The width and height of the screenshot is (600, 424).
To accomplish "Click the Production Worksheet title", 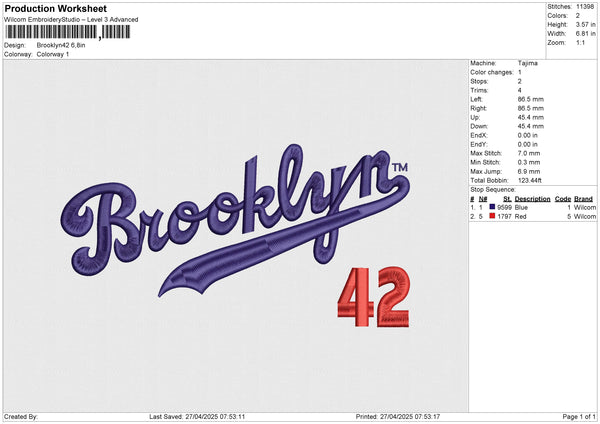I will [54, 8].
